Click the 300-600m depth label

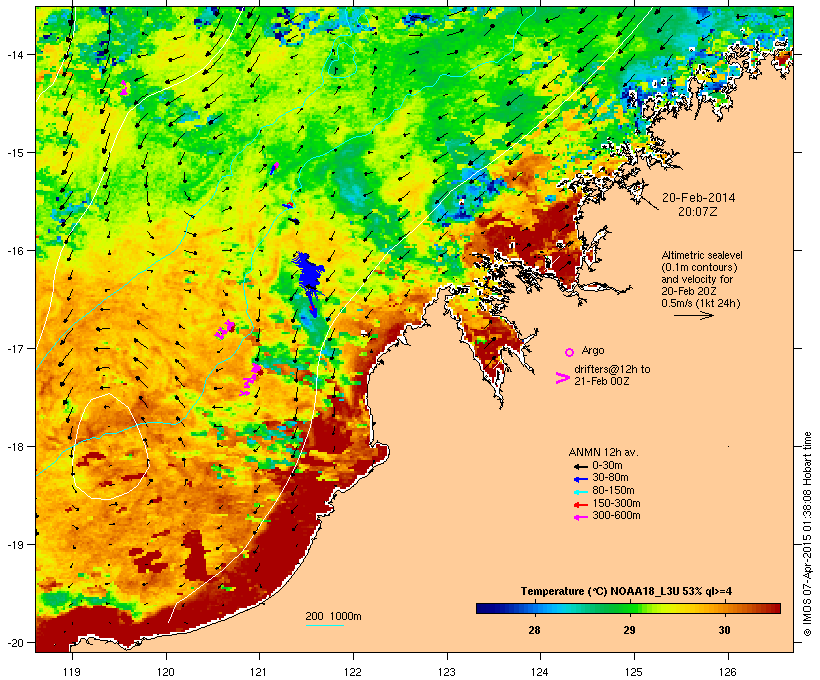(616, 516)
